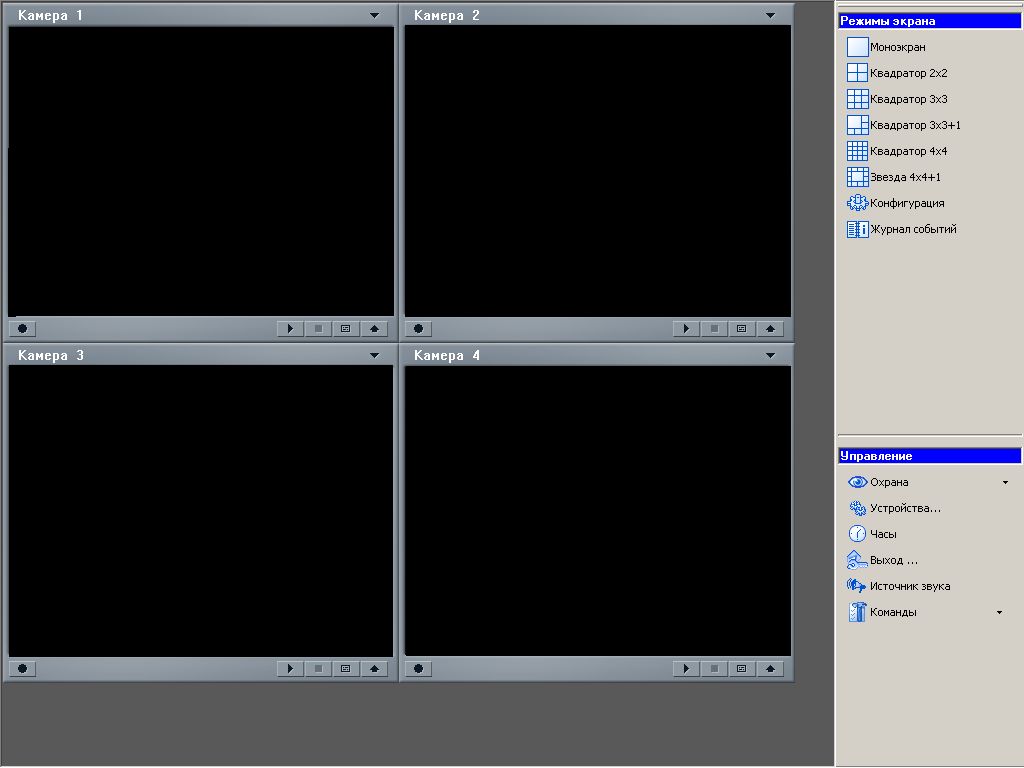
Task: Toggle the record circle on Камера 3
Action: coord(22,669)
